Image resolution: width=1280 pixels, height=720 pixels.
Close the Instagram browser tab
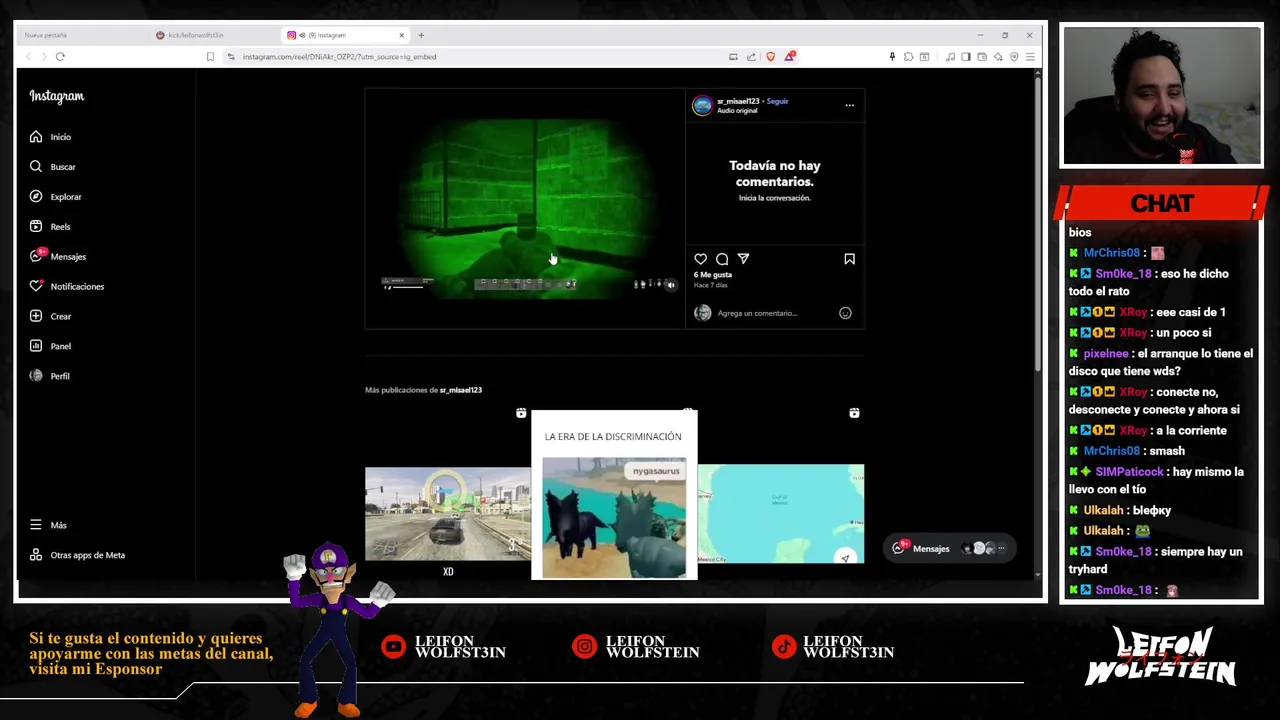tap(402, 35)
